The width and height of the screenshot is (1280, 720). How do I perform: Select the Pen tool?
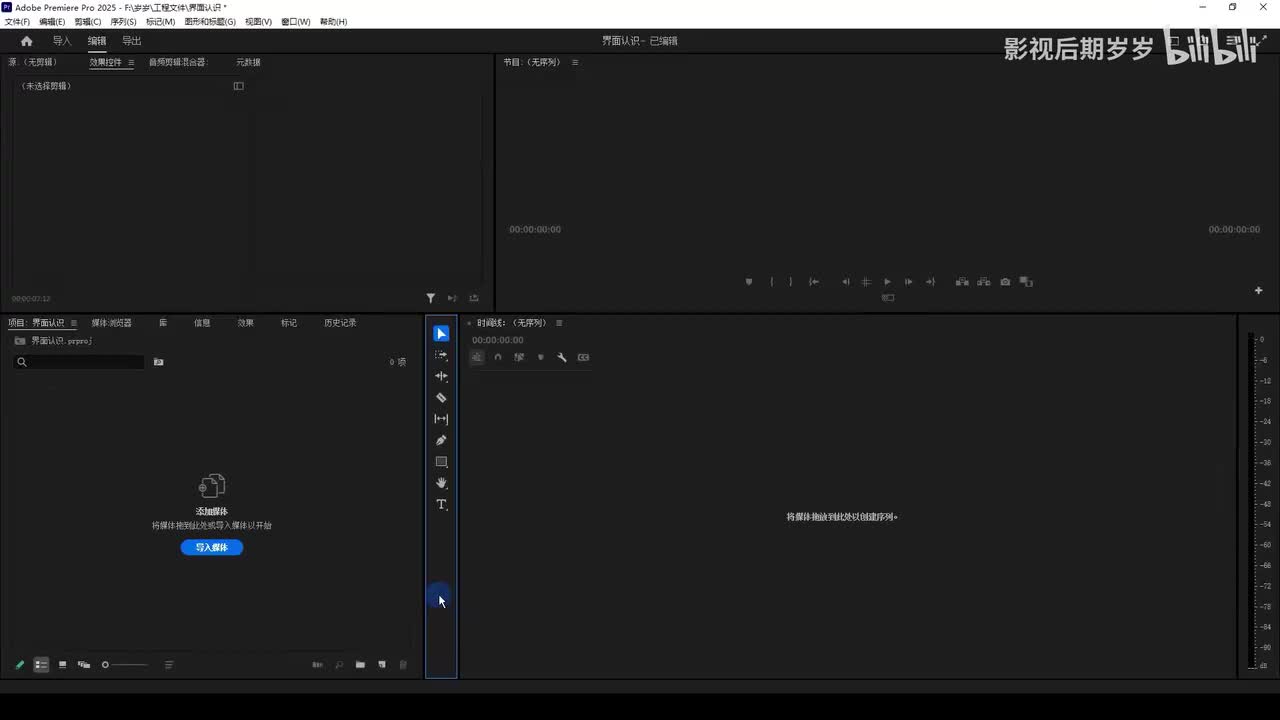coord(441,440)
